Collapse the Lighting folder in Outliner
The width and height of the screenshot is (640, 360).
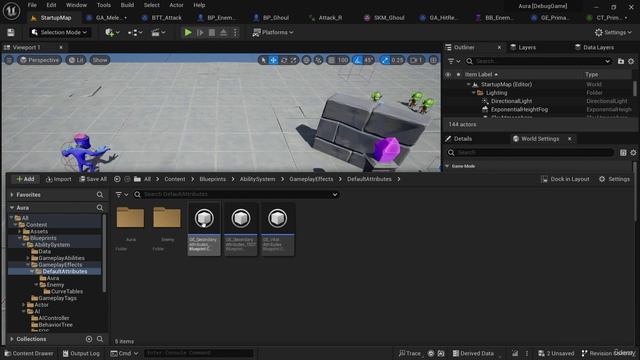(474, 93)
